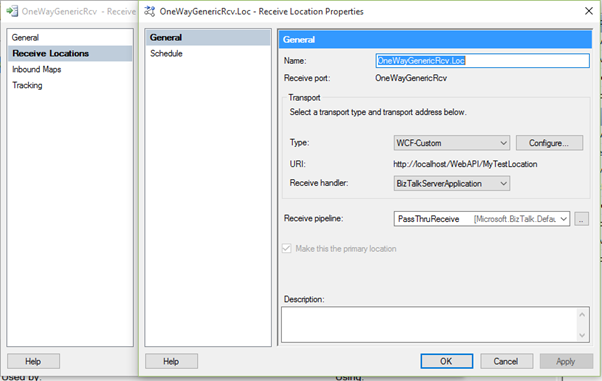Click the URI text http://localhost/WebAPI/MyTestLocation
Viewport: 602px width, 381px height.
coord(465,164)
